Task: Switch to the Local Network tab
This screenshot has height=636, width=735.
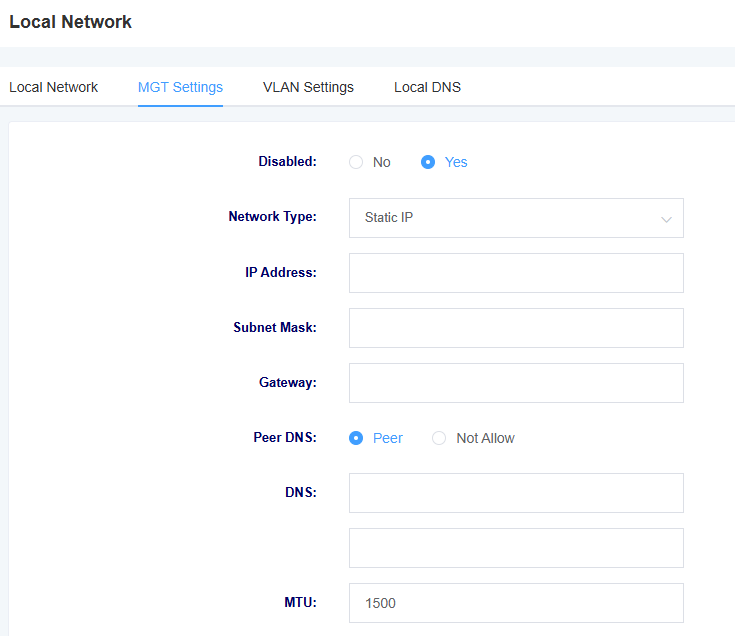Action: (53, 87)
